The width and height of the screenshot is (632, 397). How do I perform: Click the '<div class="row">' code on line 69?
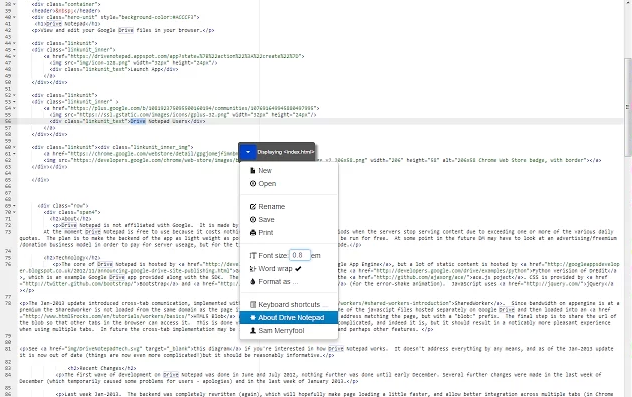63,206
